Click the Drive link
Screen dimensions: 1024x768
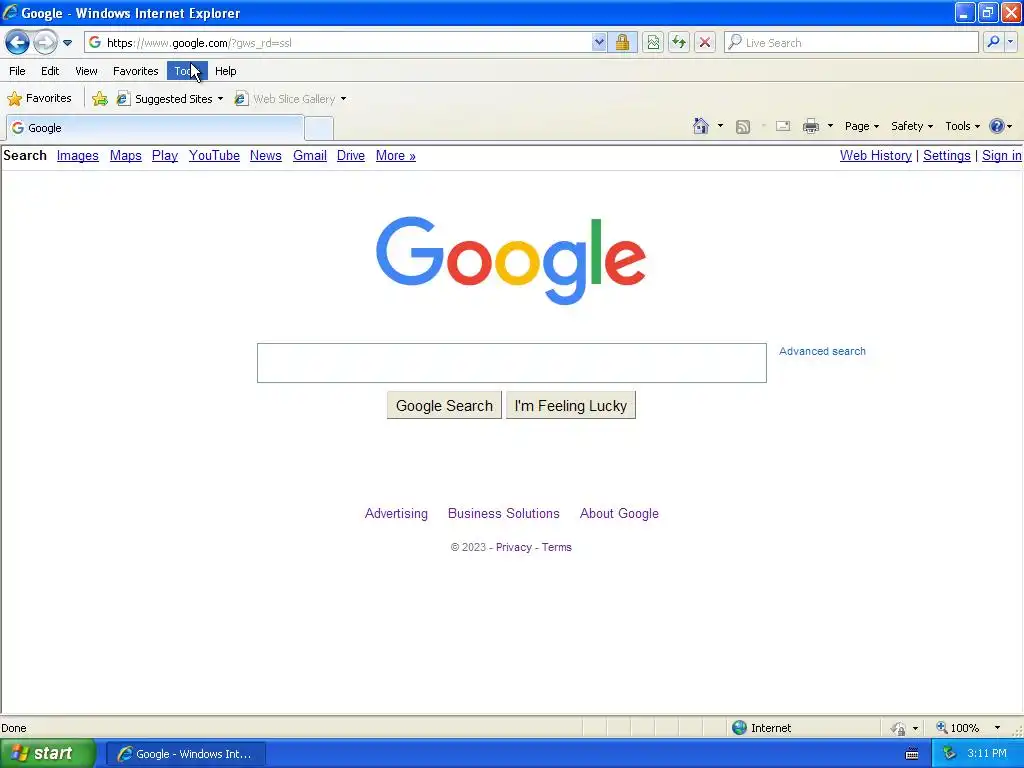click(x=351, y=155)
